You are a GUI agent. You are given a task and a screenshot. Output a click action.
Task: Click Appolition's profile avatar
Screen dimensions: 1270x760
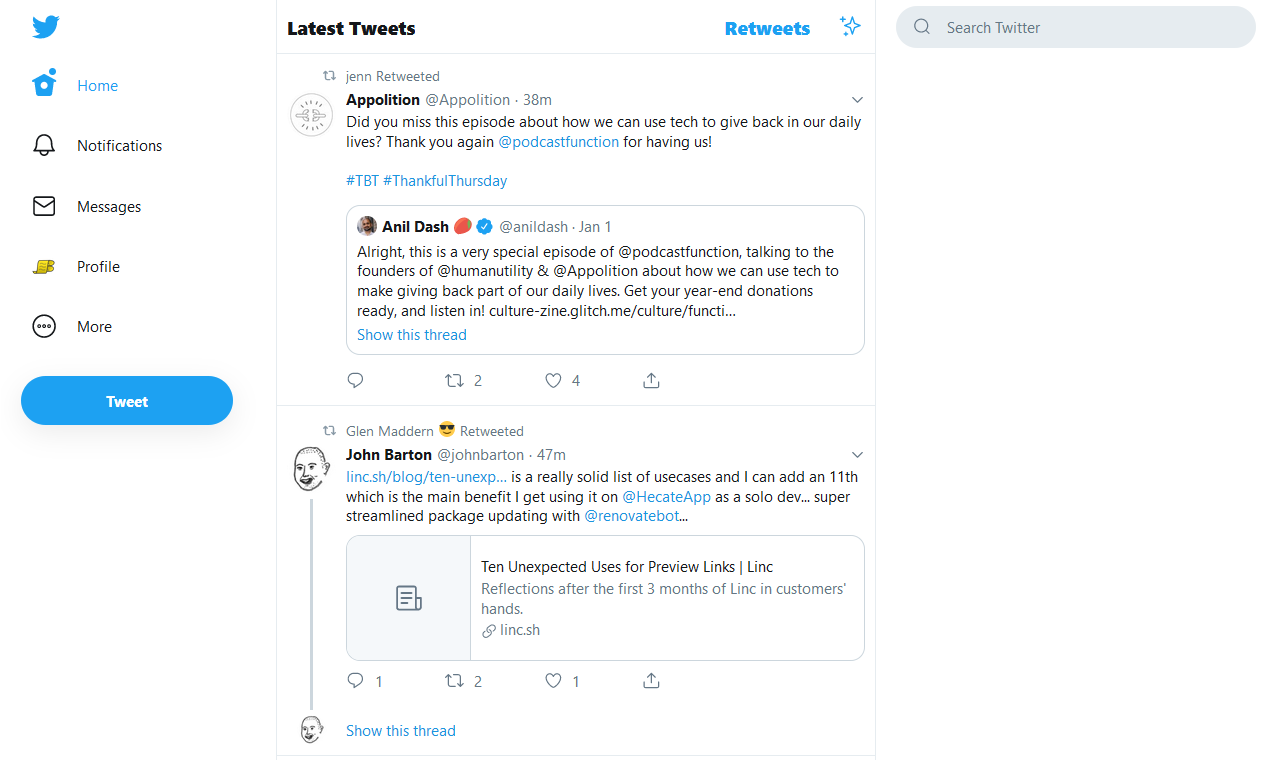click(311, 114)
